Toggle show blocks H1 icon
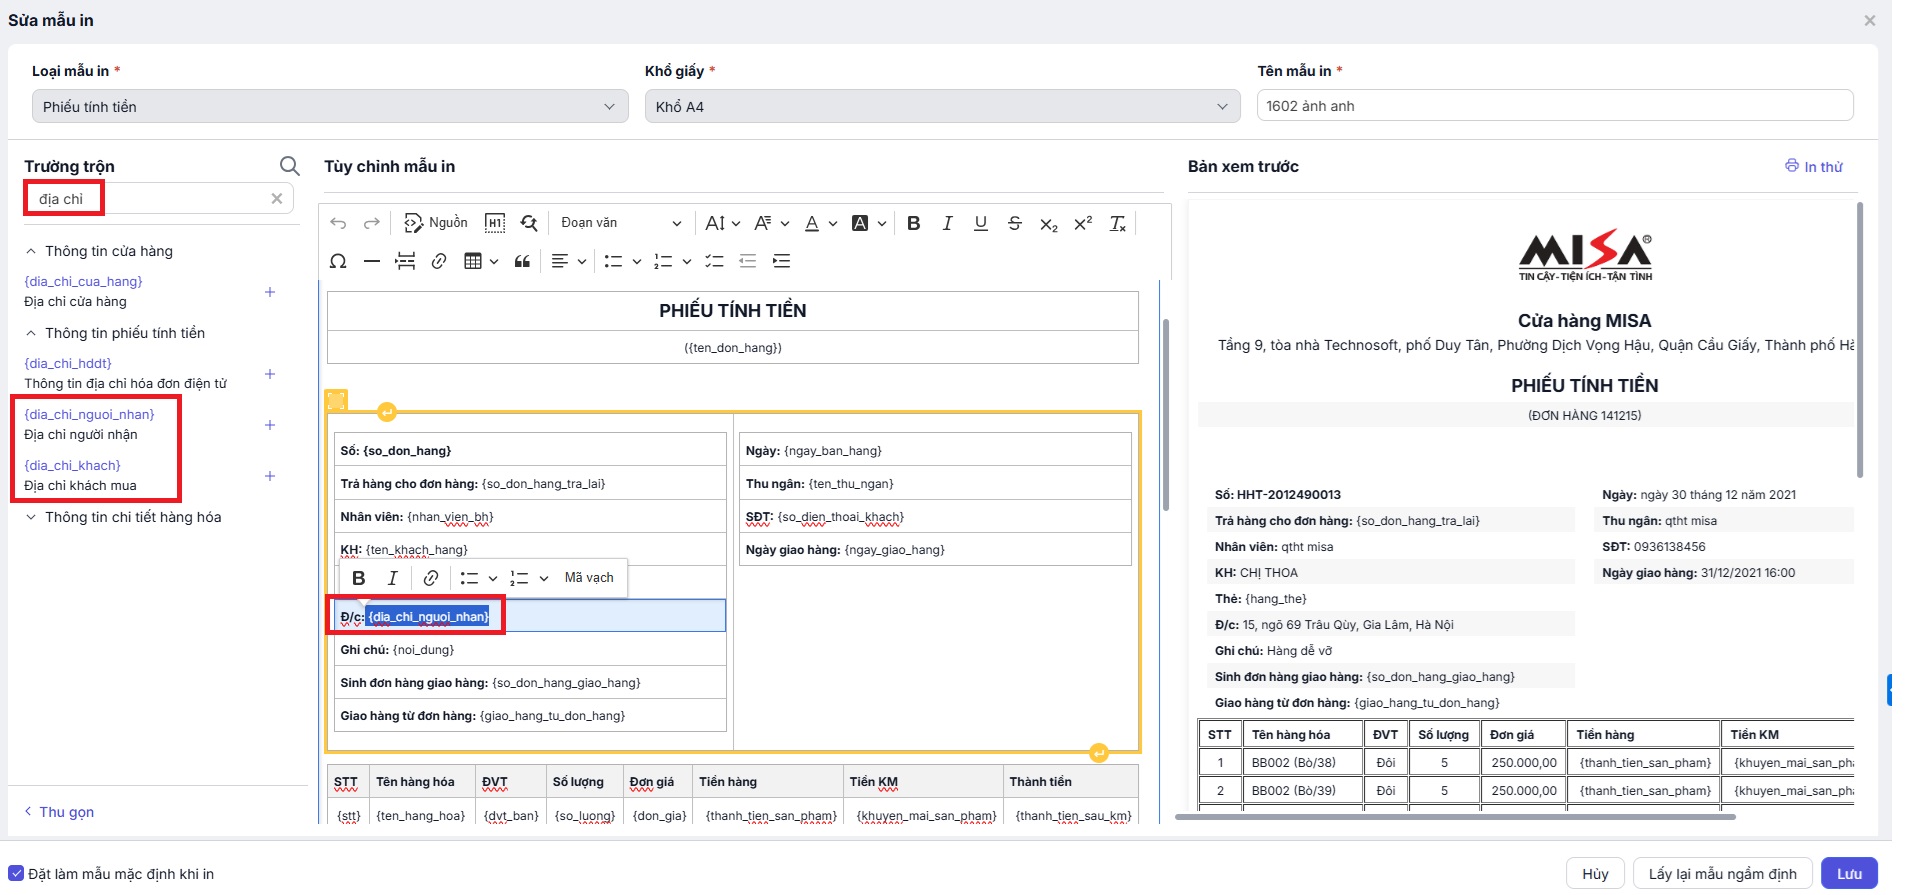The width and height of the screenshot is (1915, 895). pos(495,223)
